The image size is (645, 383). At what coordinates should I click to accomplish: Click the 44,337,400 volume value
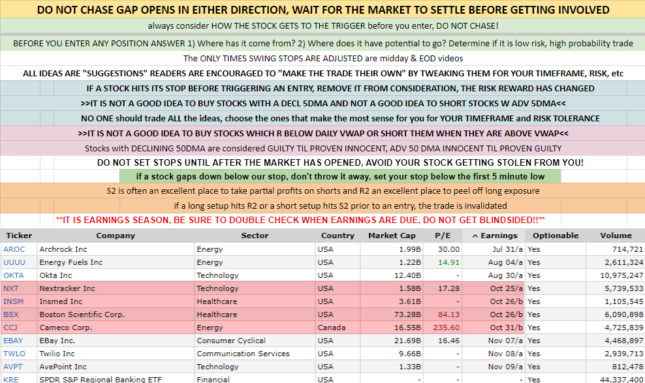622,379
